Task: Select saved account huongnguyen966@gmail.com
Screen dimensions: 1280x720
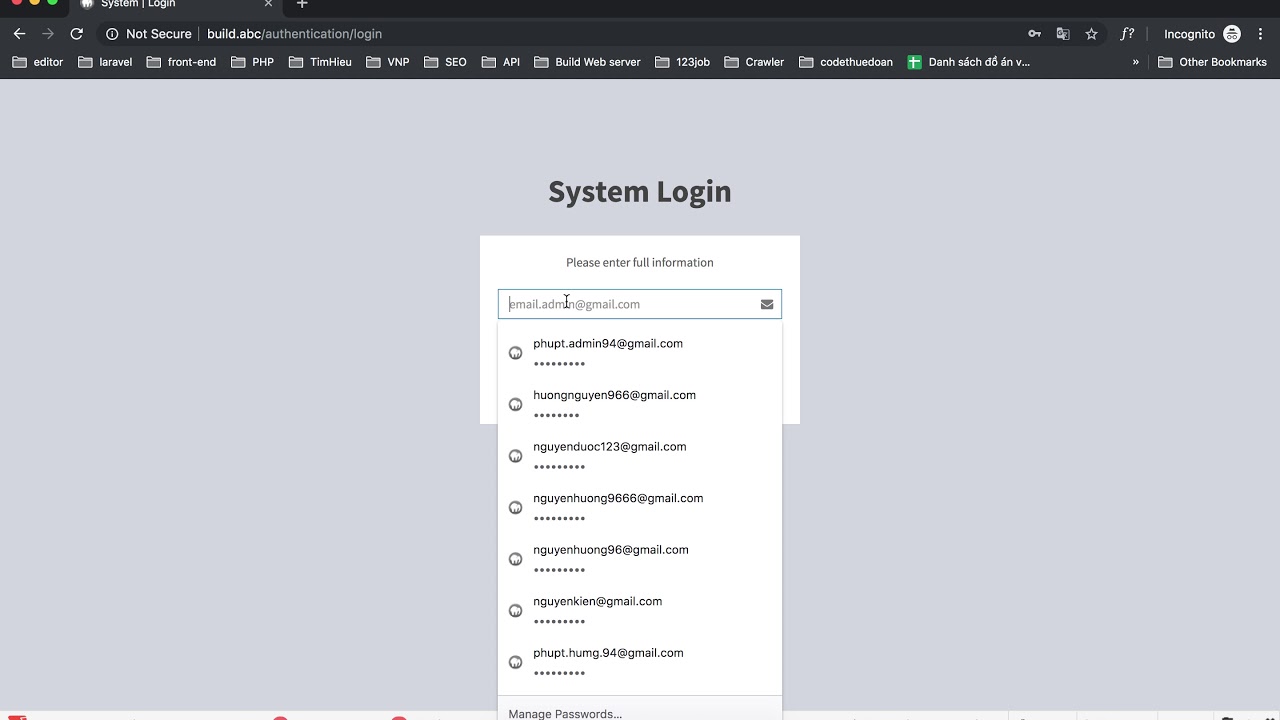Action: 640,404
